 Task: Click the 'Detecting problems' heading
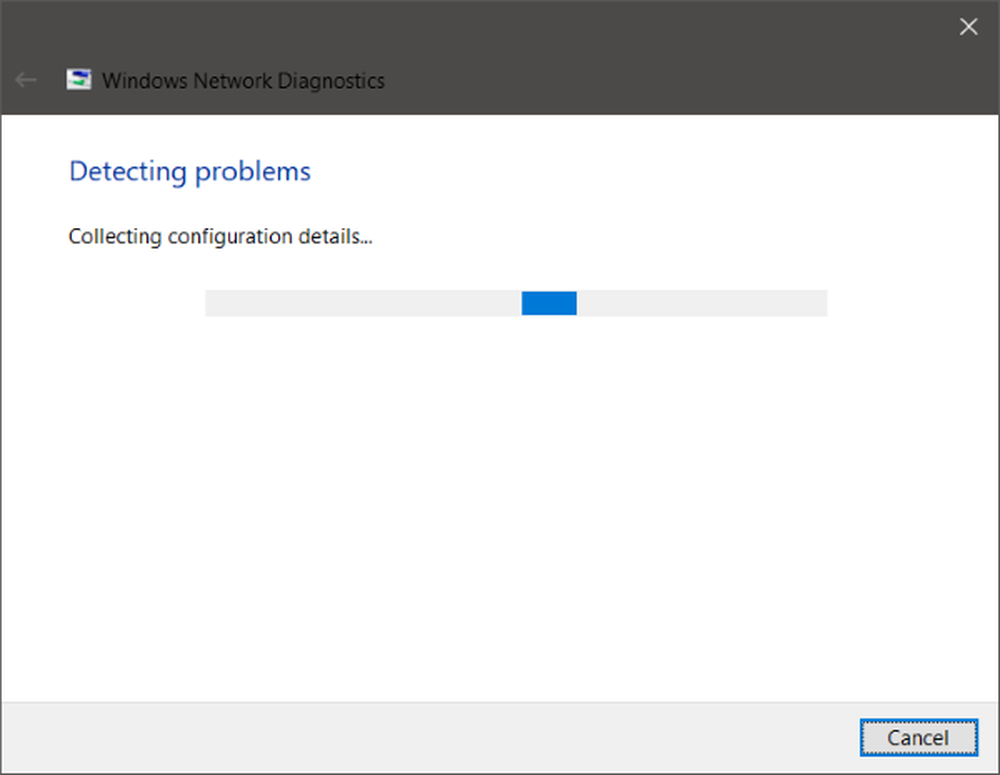(190, 172)
